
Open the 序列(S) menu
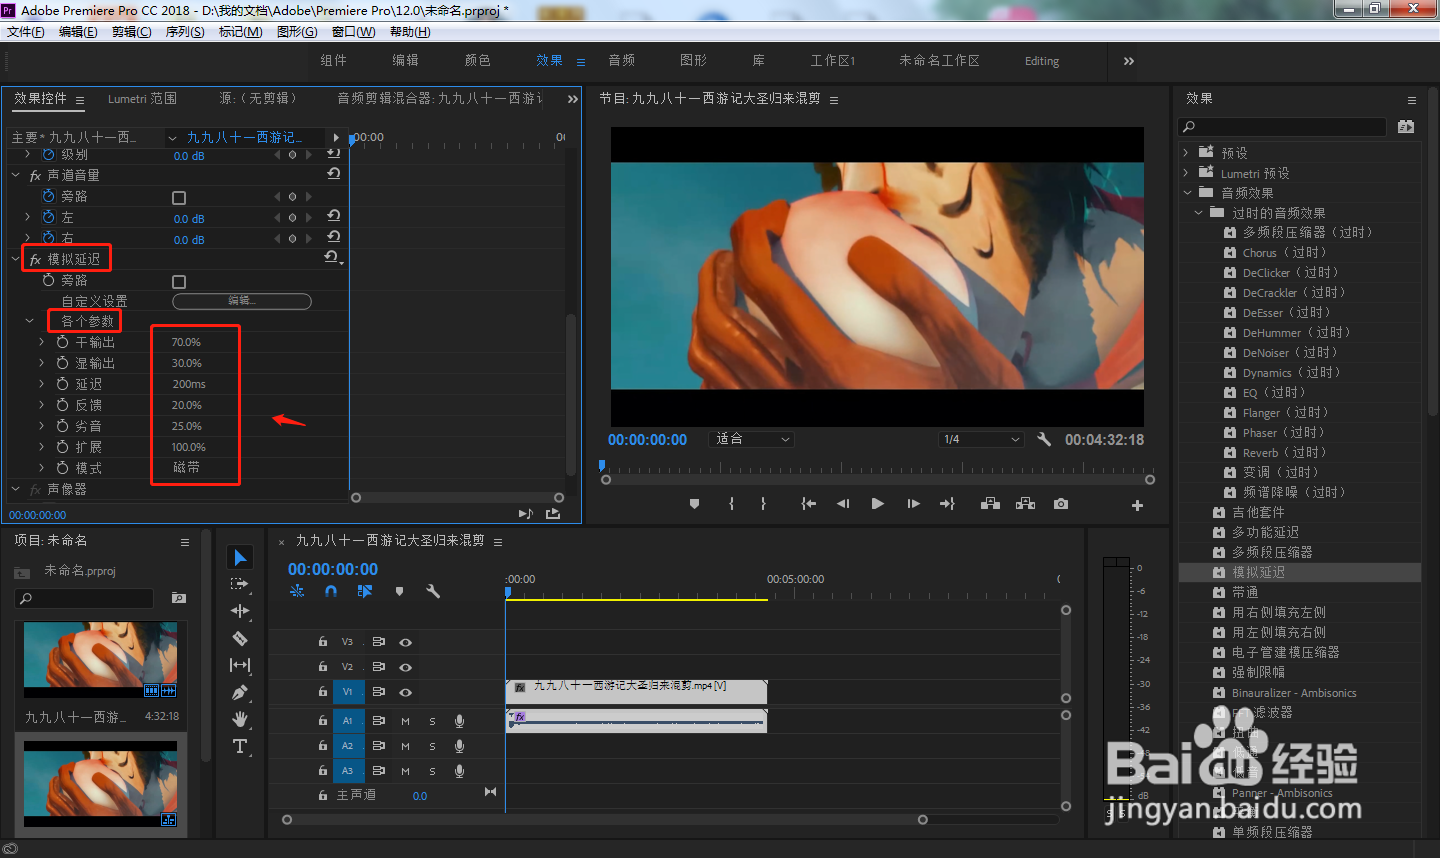coord(185,32)
